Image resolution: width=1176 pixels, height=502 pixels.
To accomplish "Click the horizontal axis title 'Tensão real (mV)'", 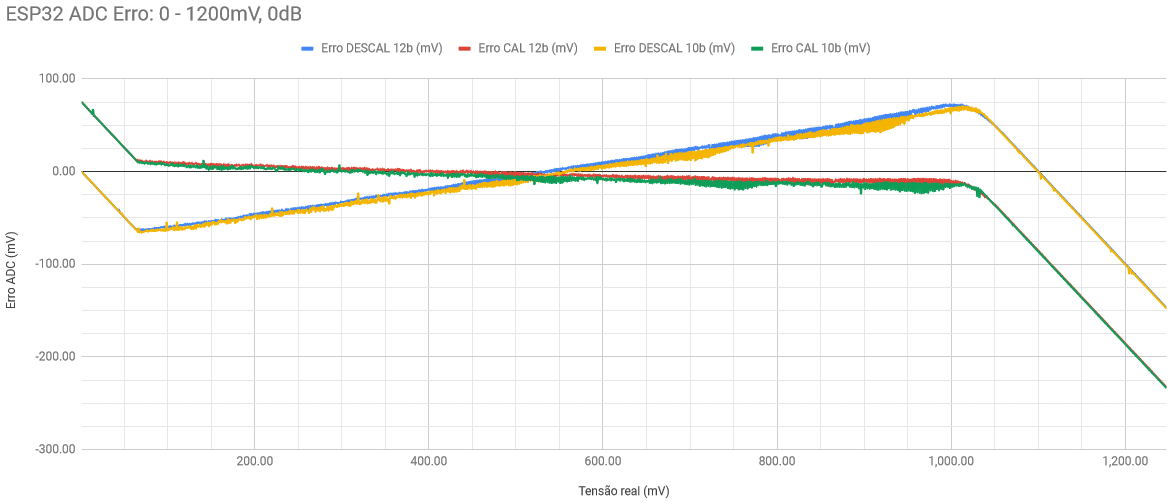I will tap(624, 491).
